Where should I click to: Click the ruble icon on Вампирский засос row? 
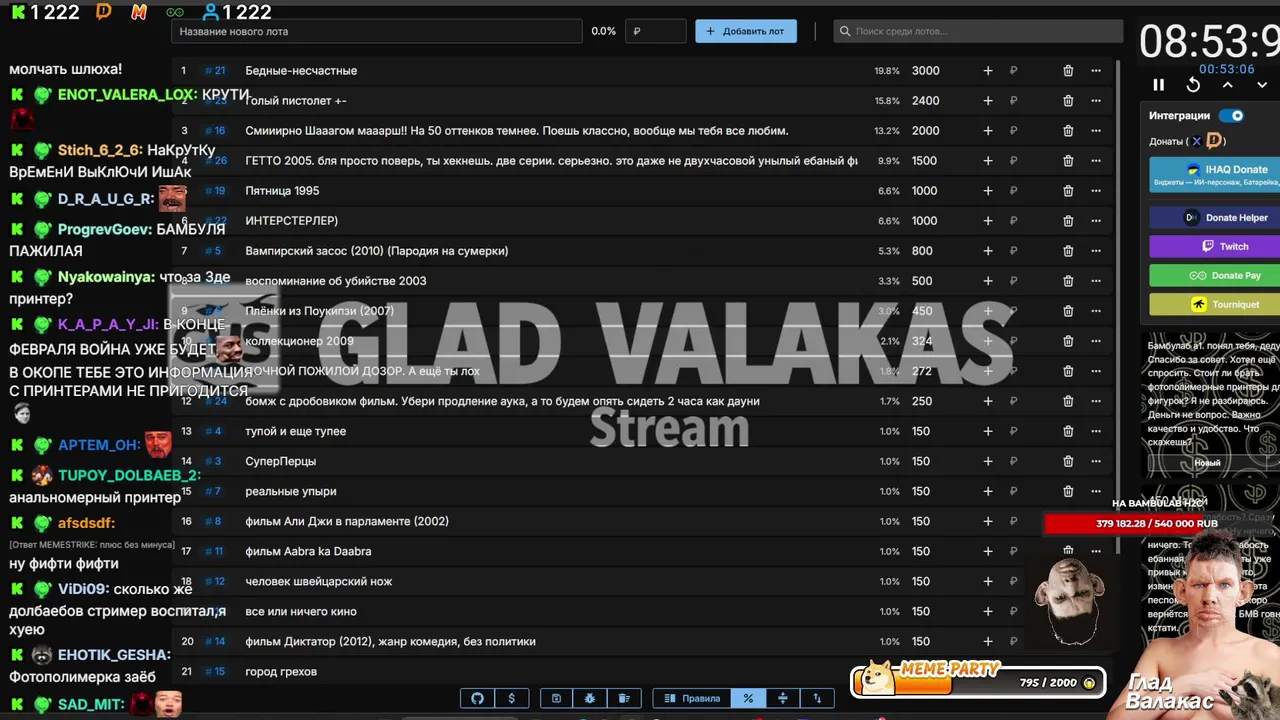click(x=1013, y=251)
